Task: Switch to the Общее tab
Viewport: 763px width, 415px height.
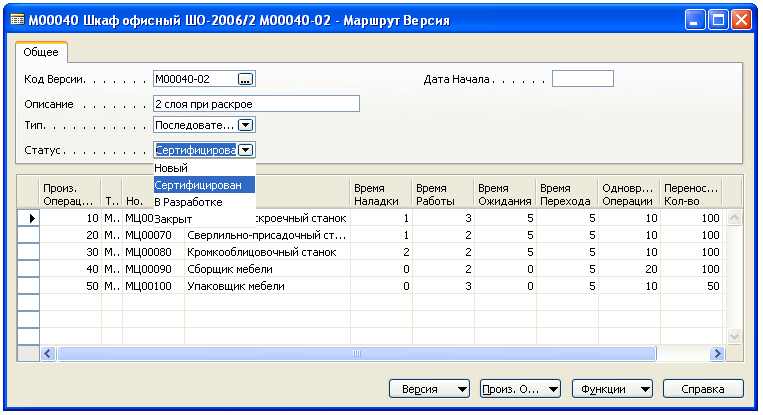Action: tap(41, 53)
